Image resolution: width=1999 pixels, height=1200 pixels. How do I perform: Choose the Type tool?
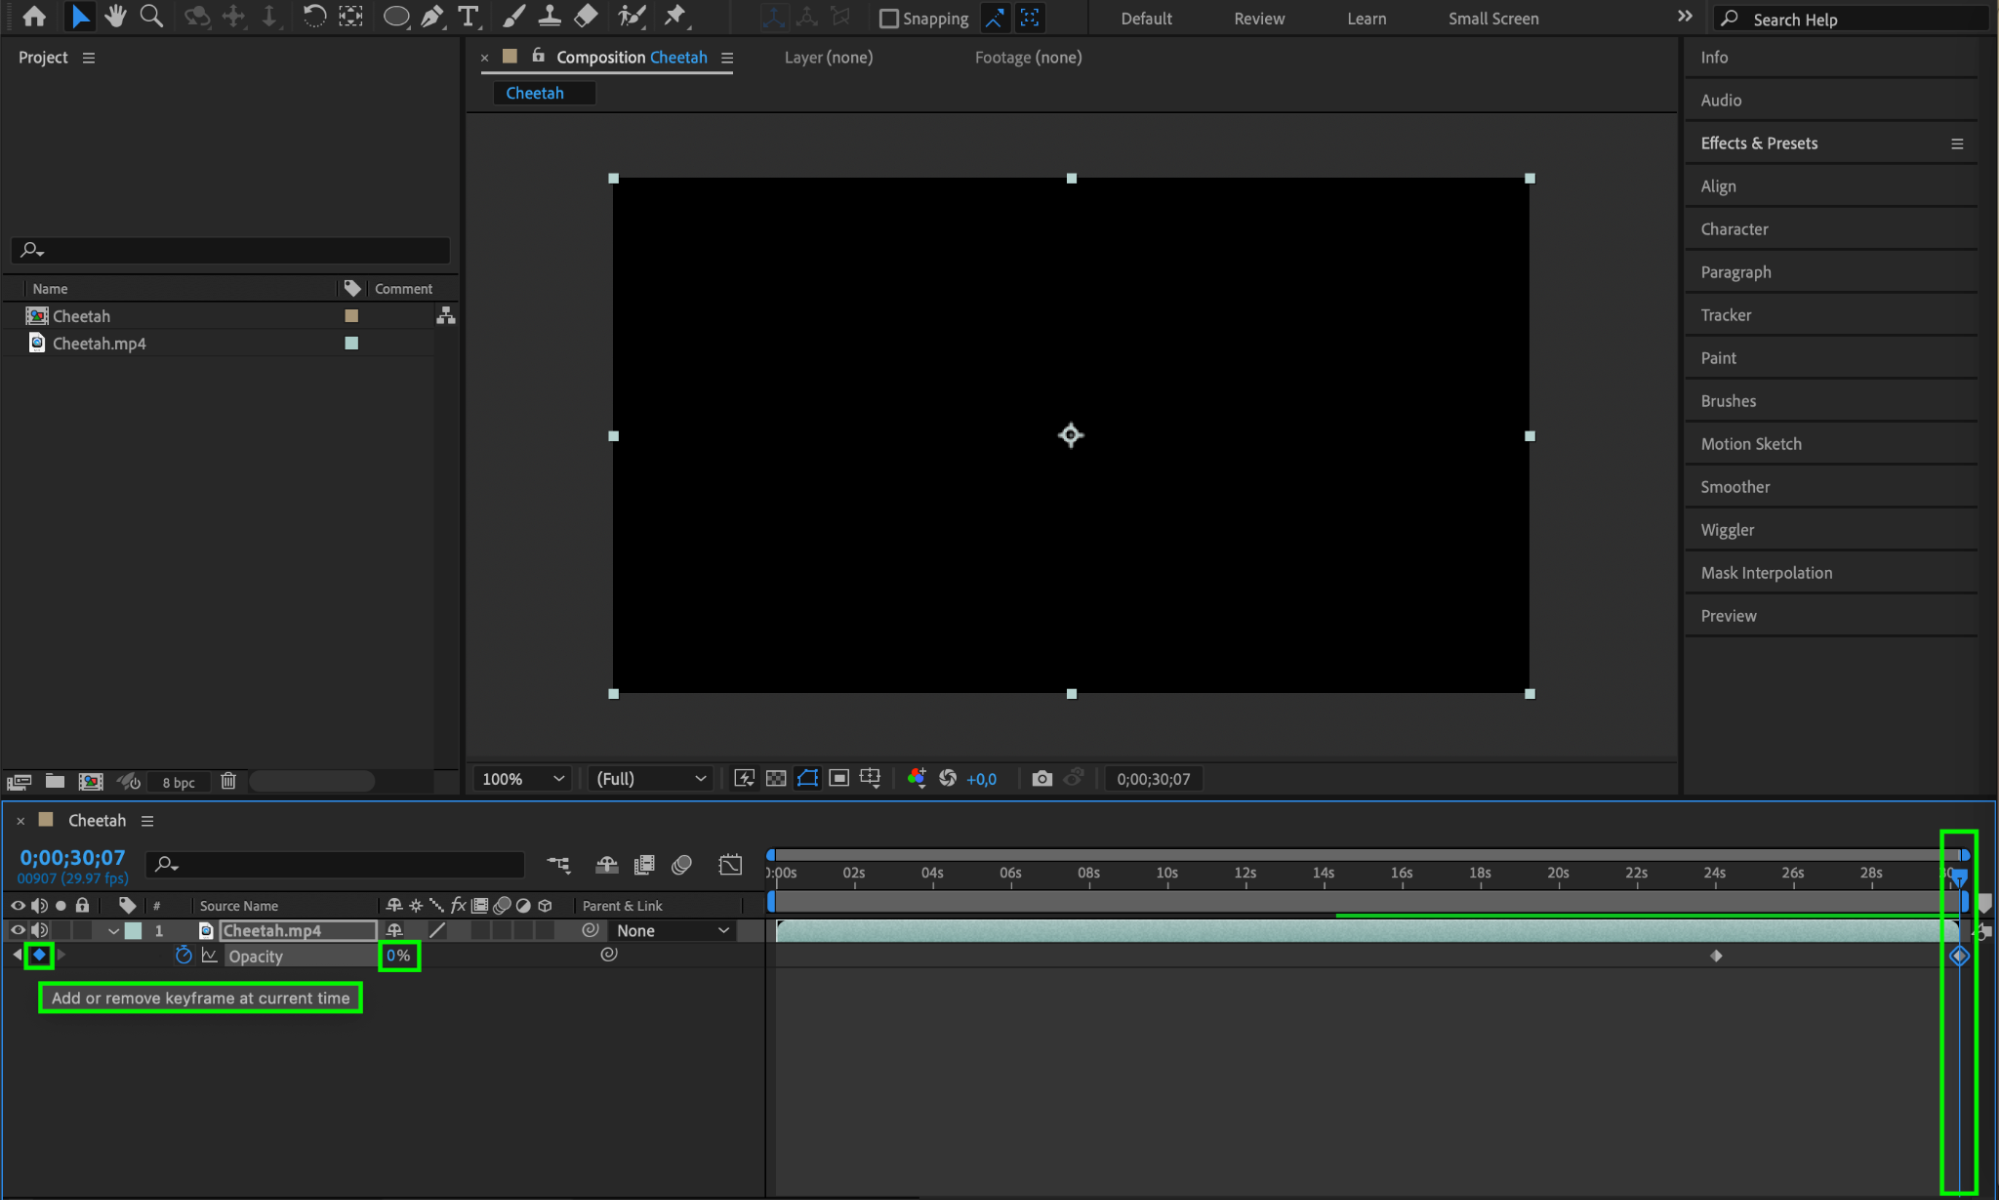pos(467,16)
